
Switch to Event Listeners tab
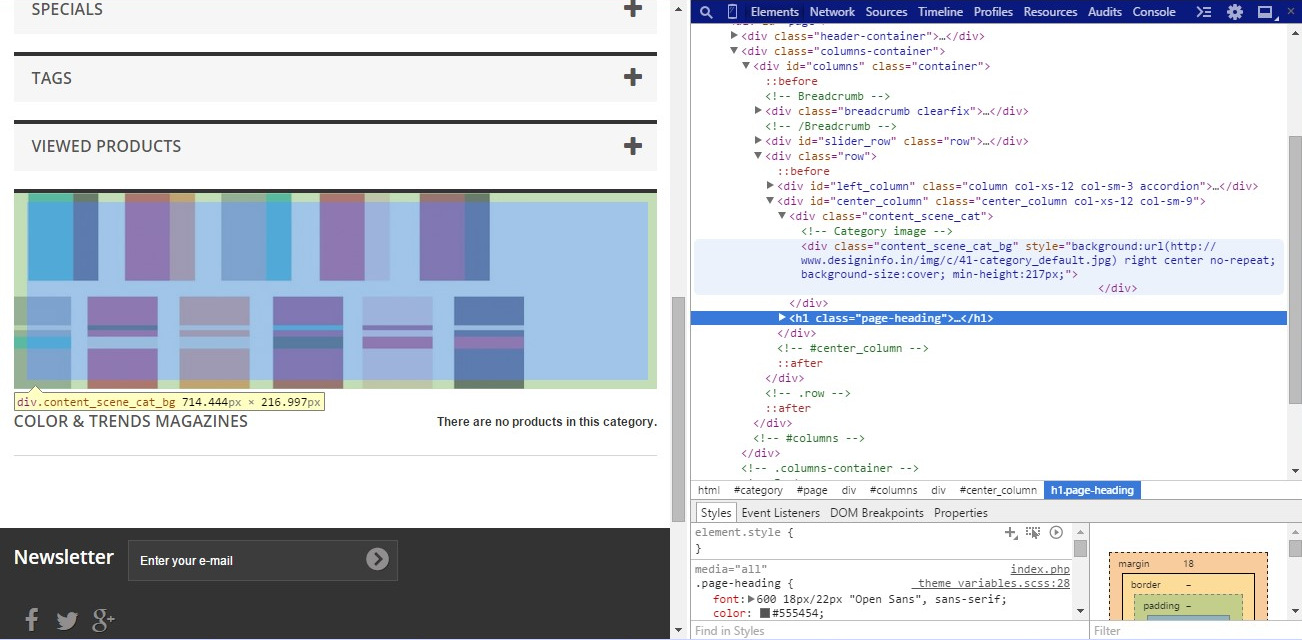(x=782, y=513)
